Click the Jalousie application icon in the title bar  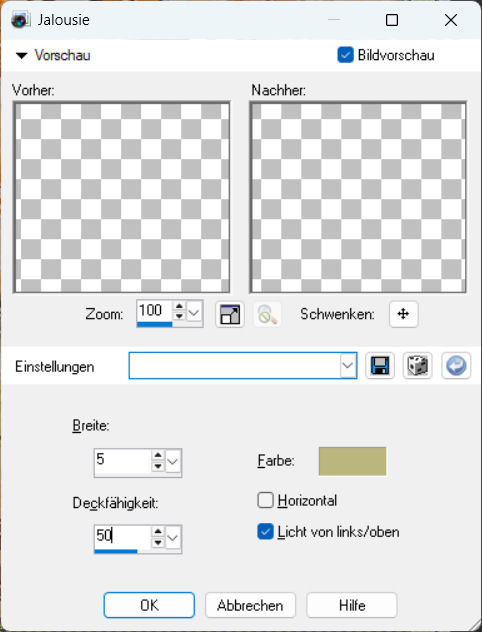point(20,20)
